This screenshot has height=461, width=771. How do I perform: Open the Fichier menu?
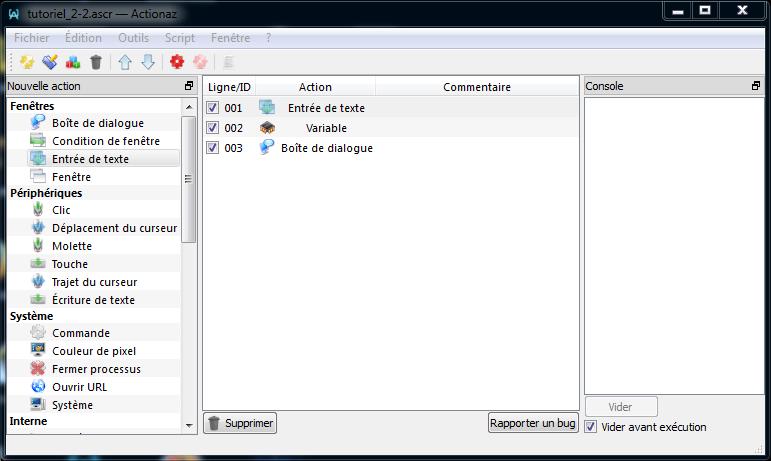(31, 37)
